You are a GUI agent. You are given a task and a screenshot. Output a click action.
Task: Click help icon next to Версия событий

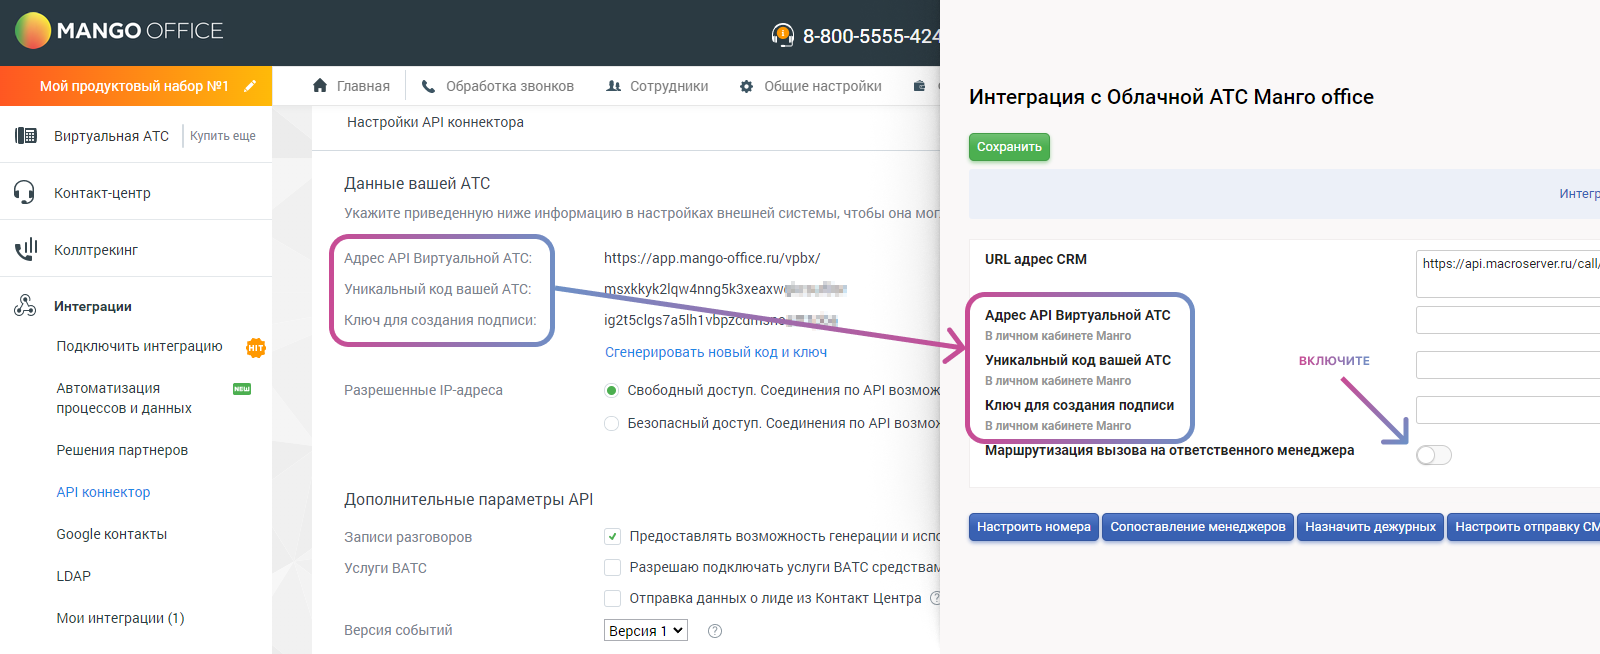[x=714, y=631]
